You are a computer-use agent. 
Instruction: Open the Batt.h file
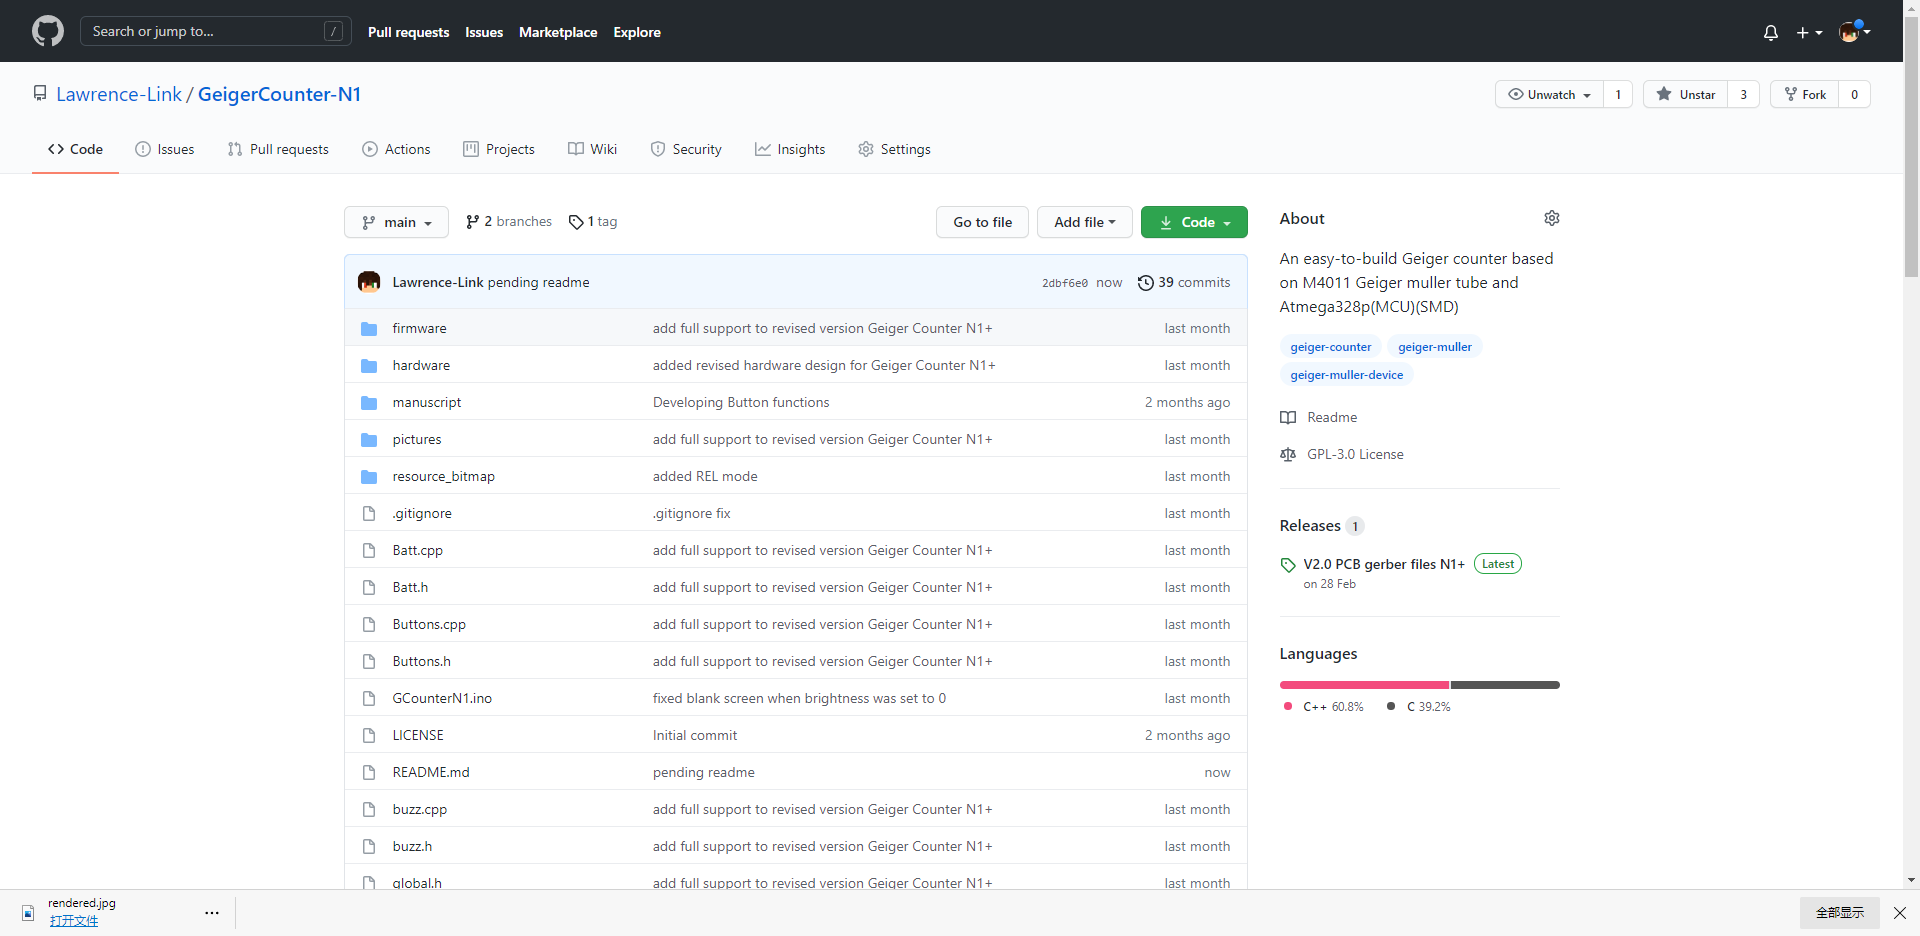[410, 587]
